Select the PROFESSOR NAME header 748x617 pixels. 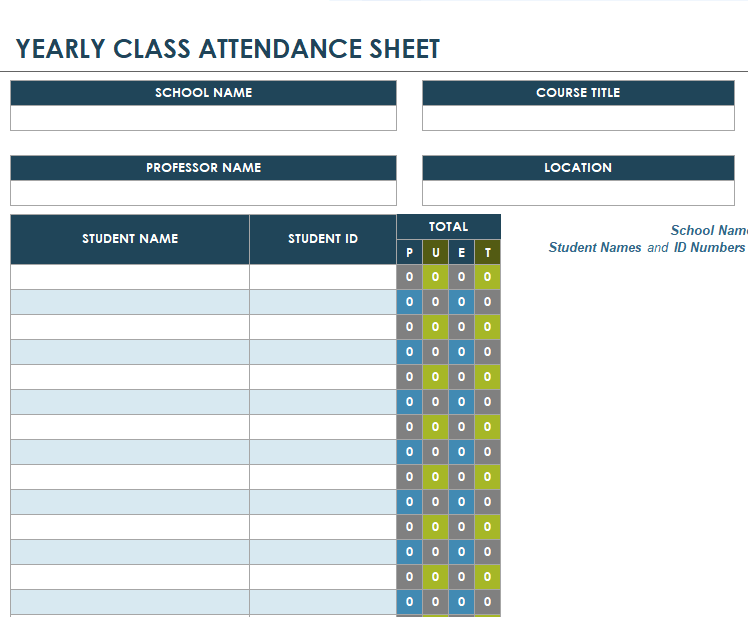(x=203, y=168)
